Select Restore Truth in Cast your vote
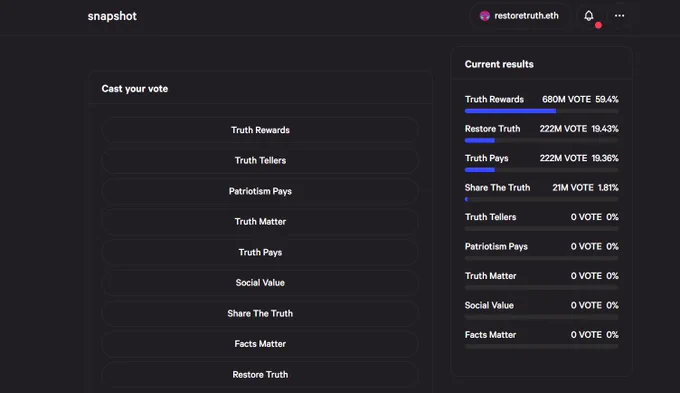This screenshot has width=680, height=393. click(x=260, y=375)
